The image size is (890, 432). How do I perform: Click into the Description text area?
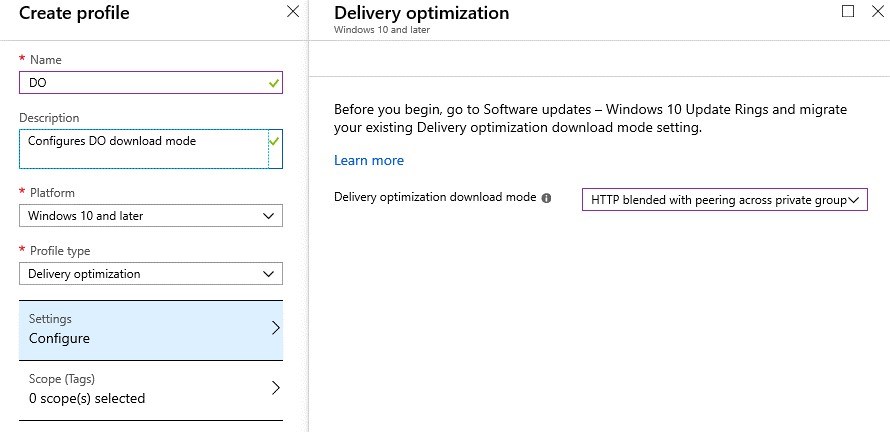click(140, 148)
